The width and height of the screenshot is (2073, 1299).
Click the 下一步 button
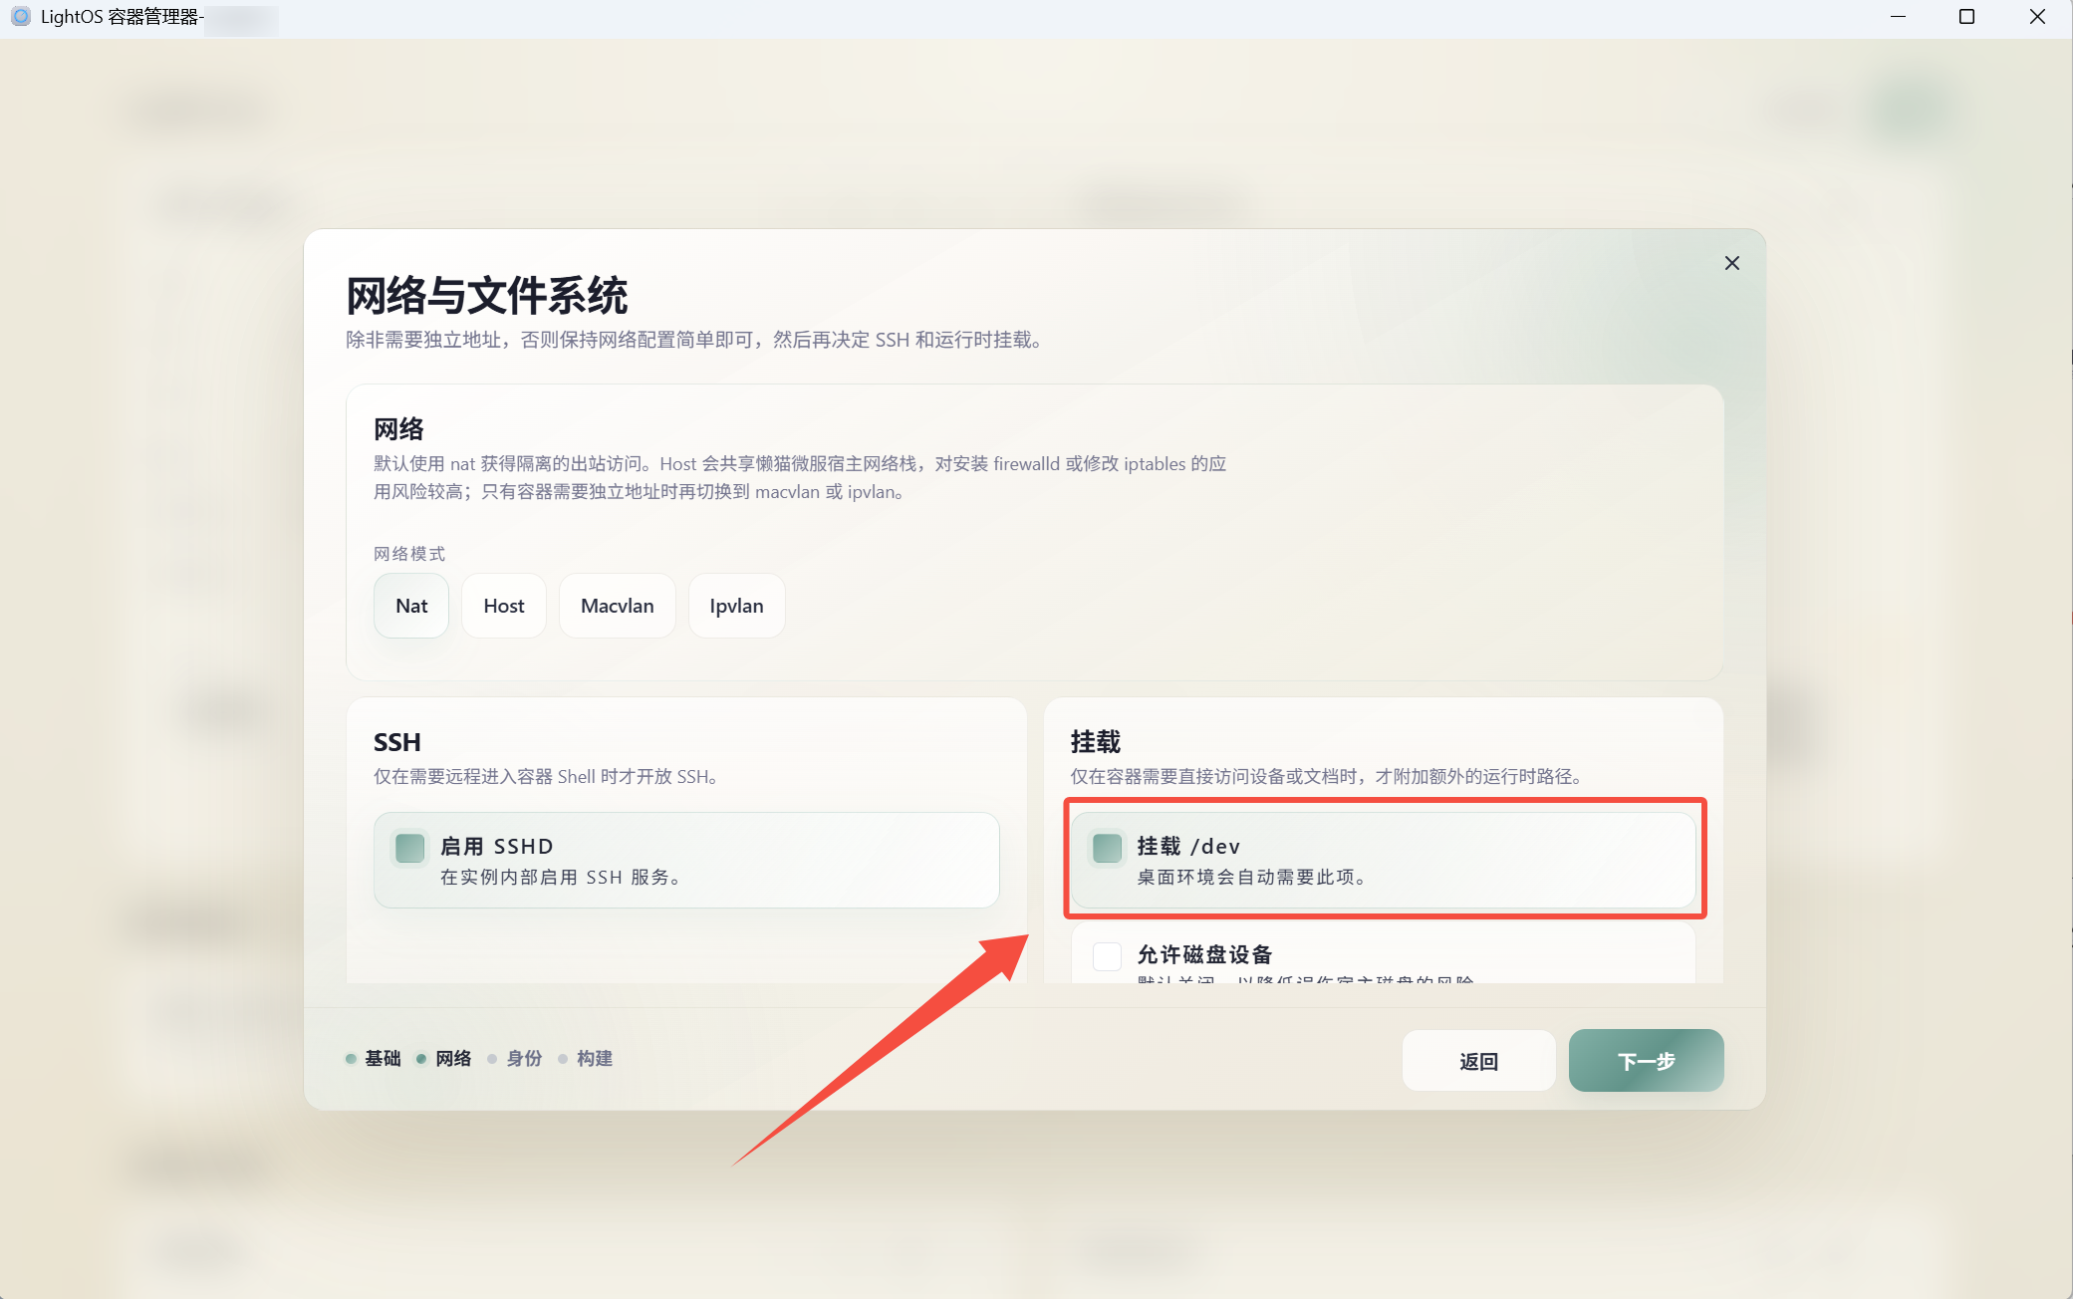[1646, 1060]
